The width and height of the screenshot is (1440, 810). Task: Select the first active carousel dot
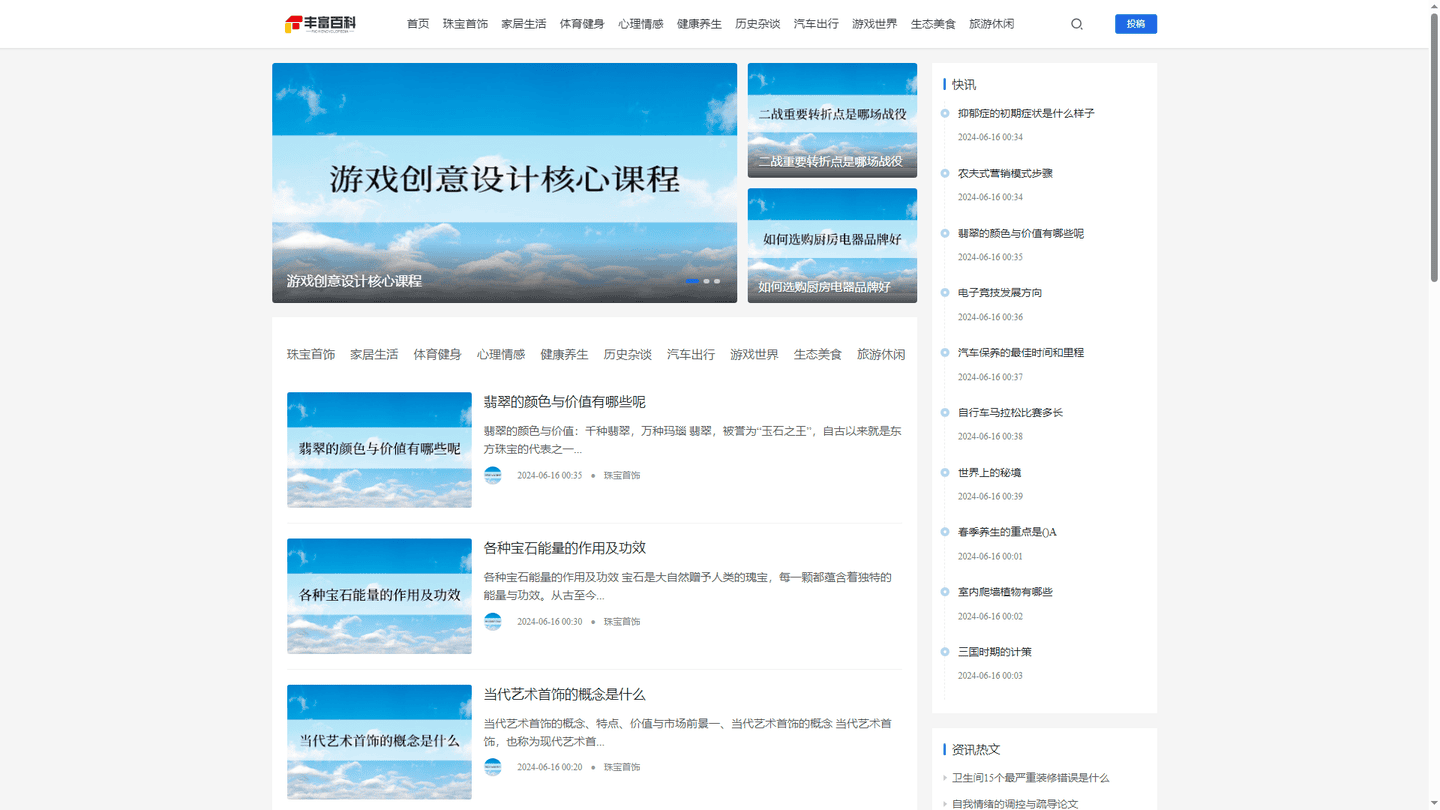[692, 281]
